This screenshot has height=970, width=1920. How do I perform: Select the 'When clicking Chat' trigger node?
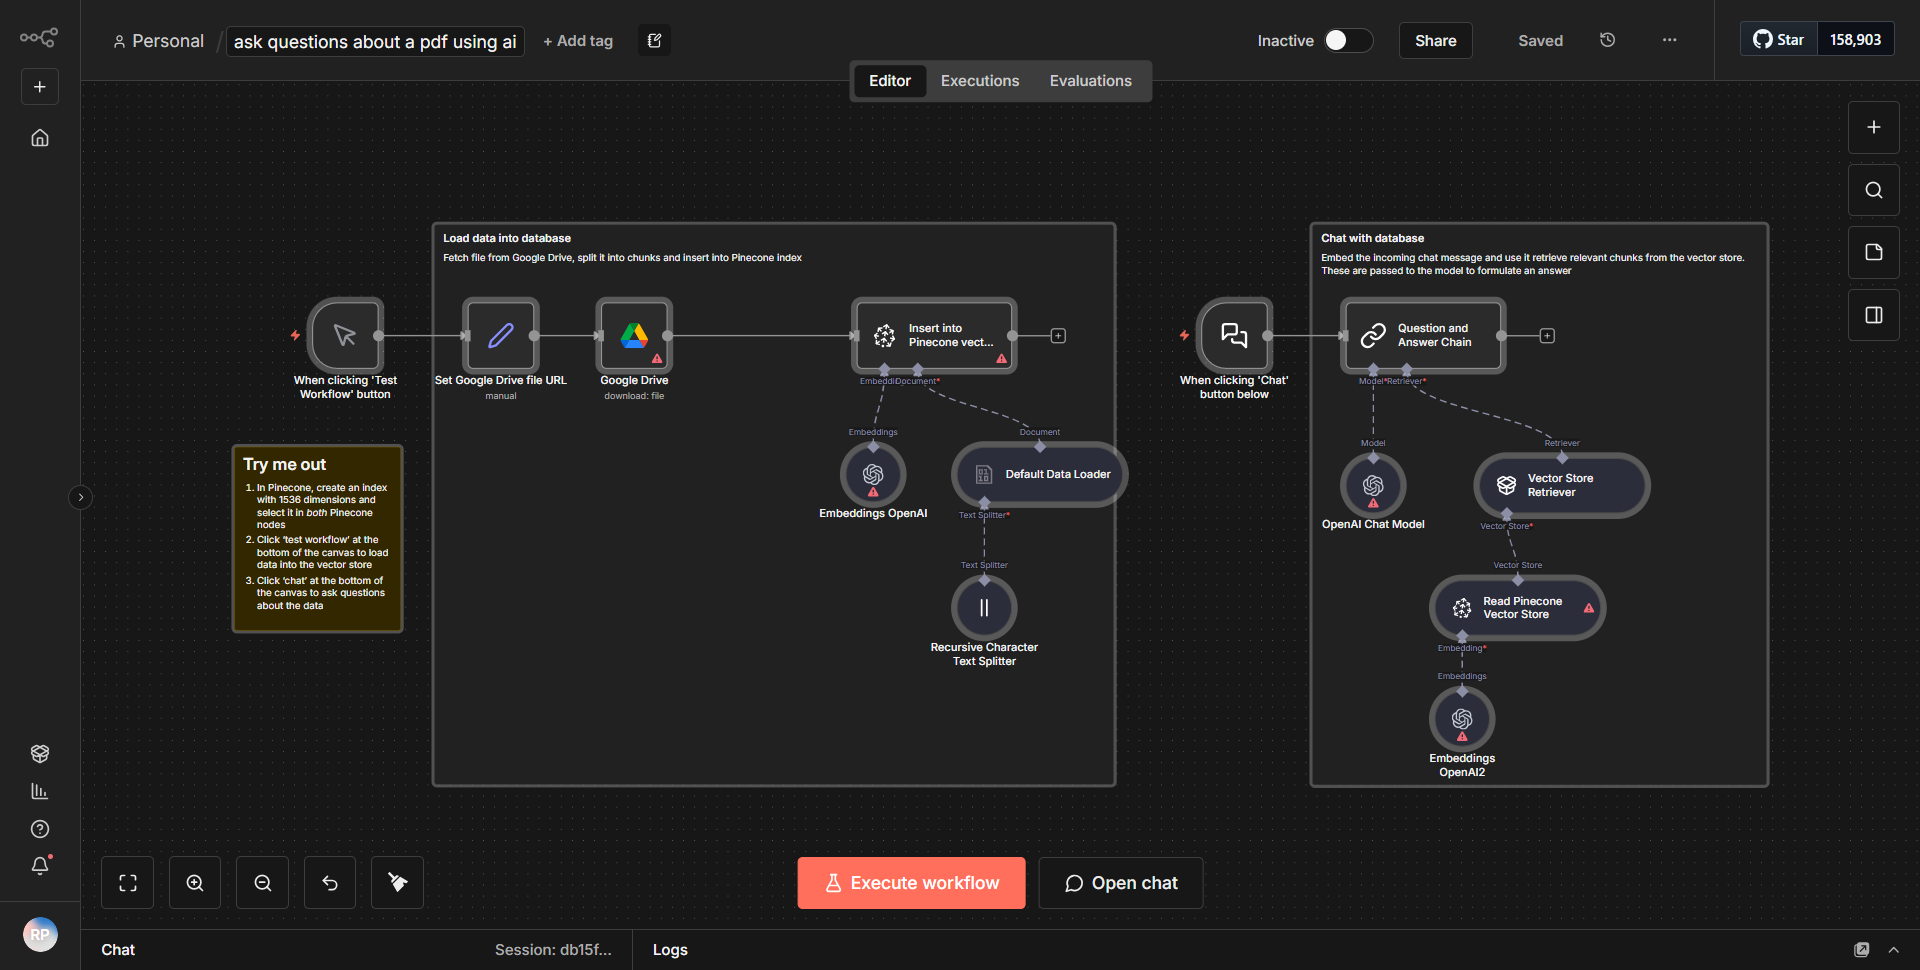click(x=1234, y=335)
